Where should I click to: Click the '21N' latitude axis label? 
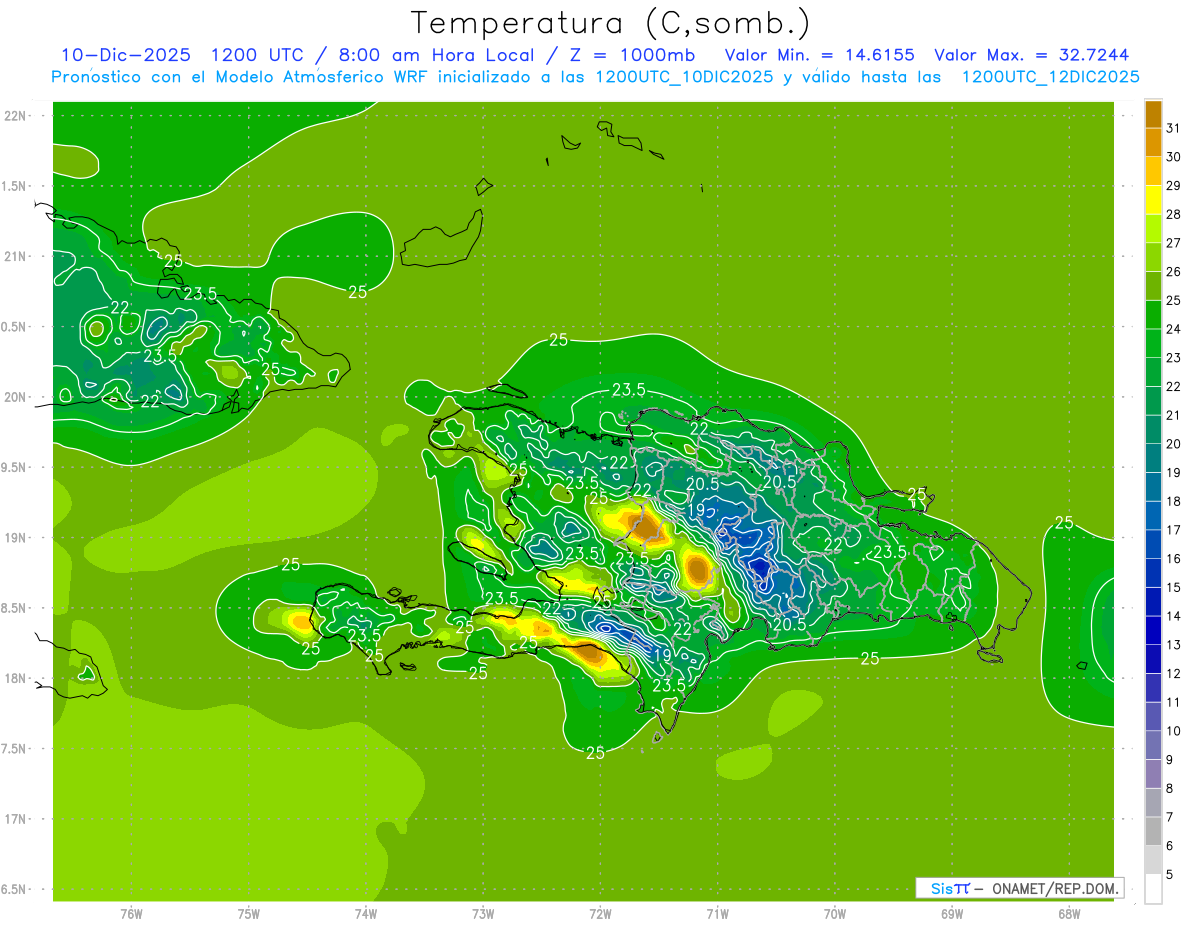click(14, 256)
